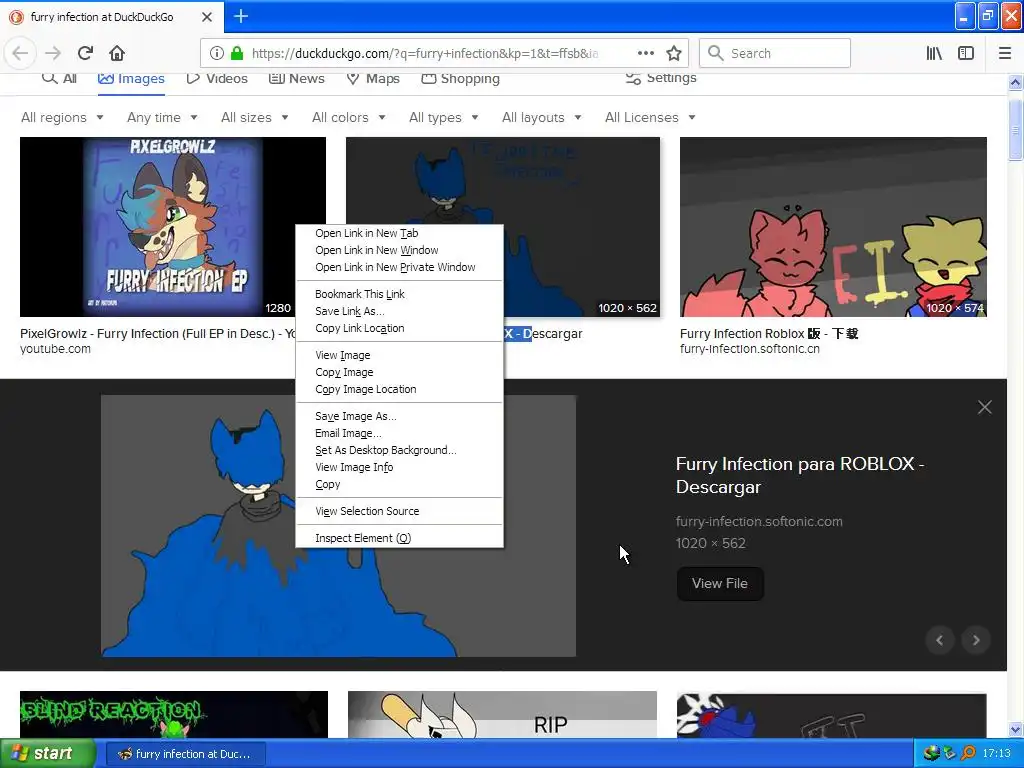Image resolution: width=1024 pixels, height=768 pixels.
Task: Select the Images tab
Action: coord(131,78)
